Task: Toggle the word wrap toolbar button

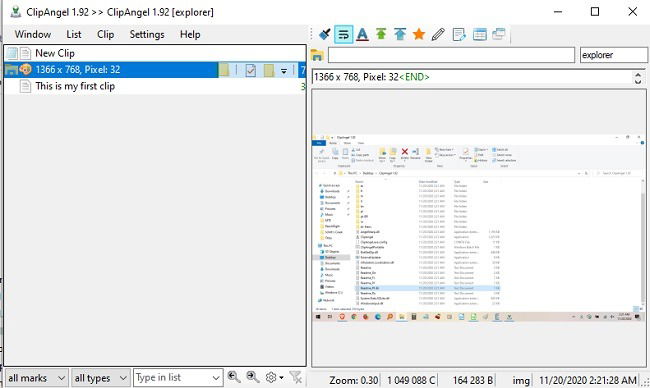Action: 343,34
